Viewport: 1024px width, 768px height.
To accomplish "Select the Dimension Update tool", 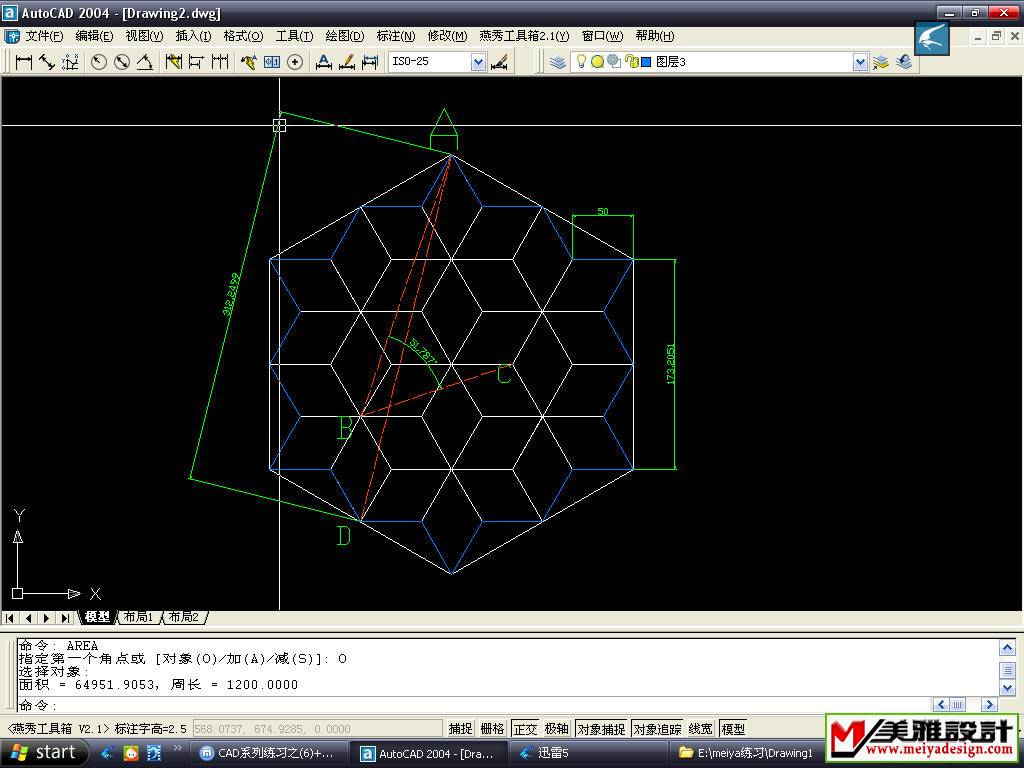I will point(370,62).
